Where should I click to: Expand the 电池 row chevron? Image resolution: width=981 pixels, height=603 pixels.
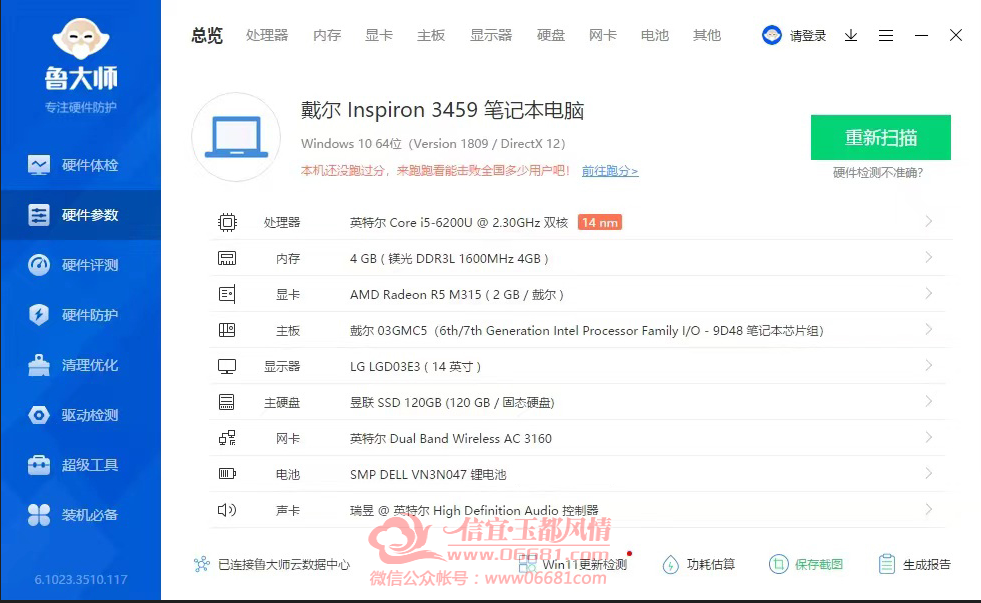pos(928,474)
